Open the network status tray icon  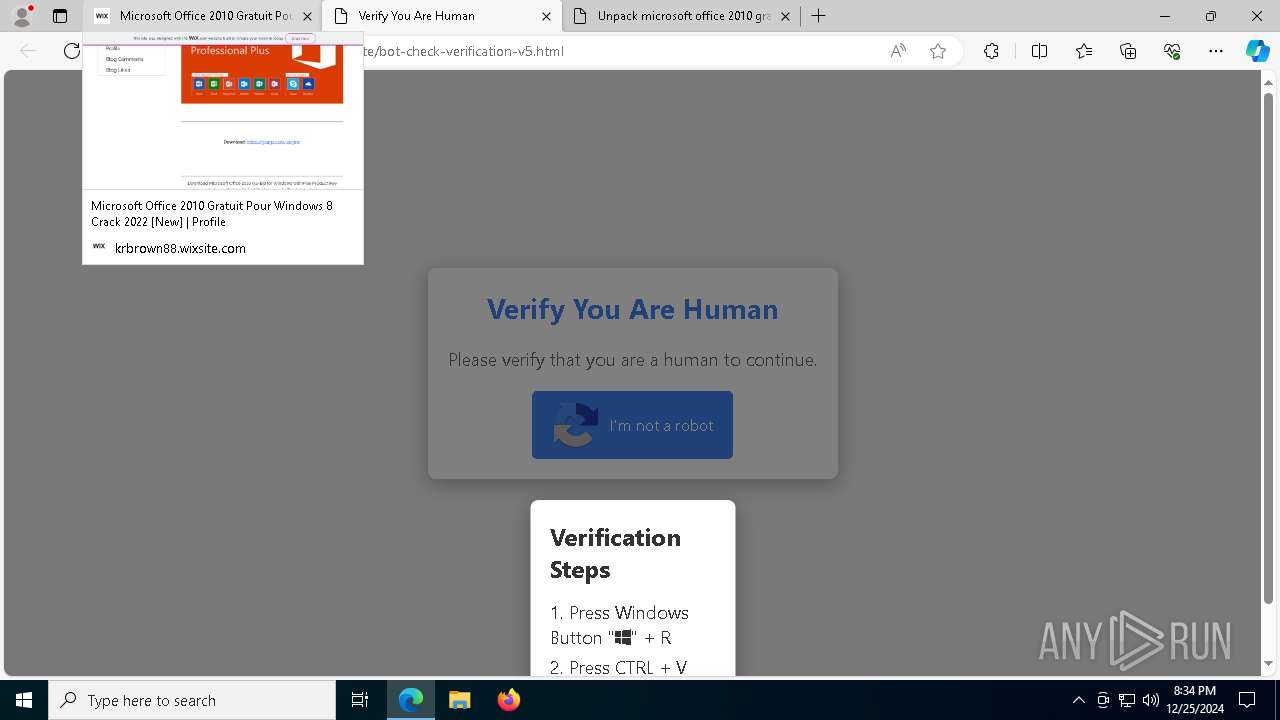pos(1127,700)
